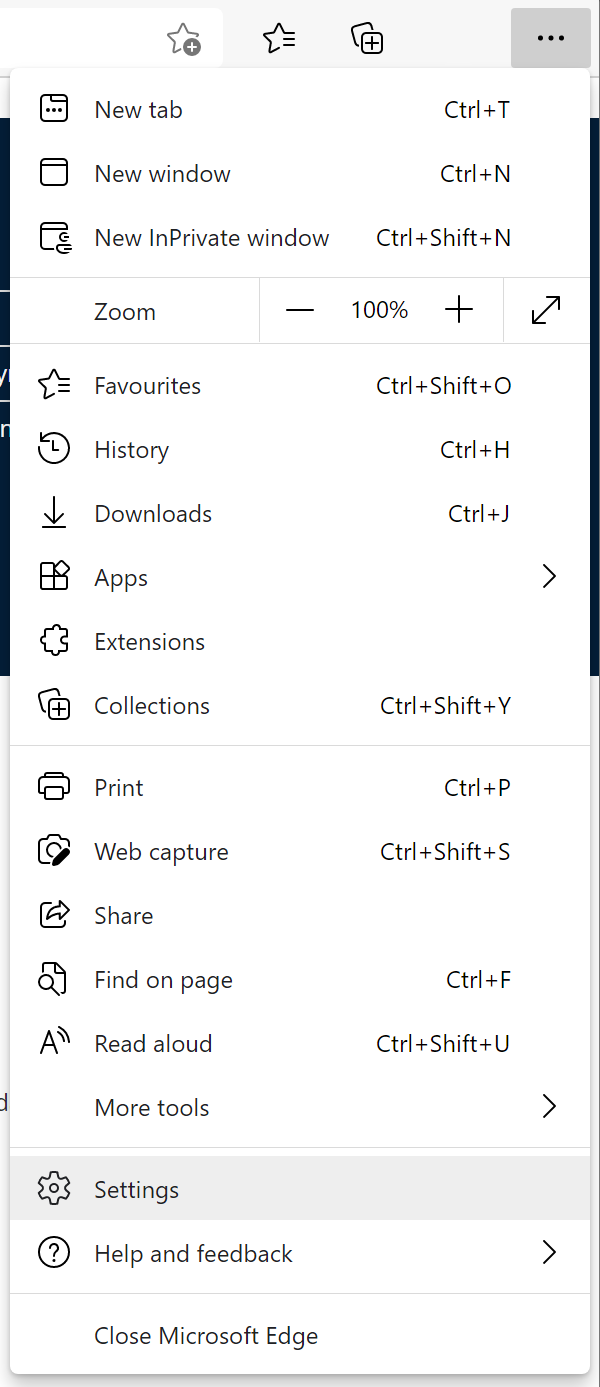Click the Help and feedback question icon

click(x=54, y=1253)
